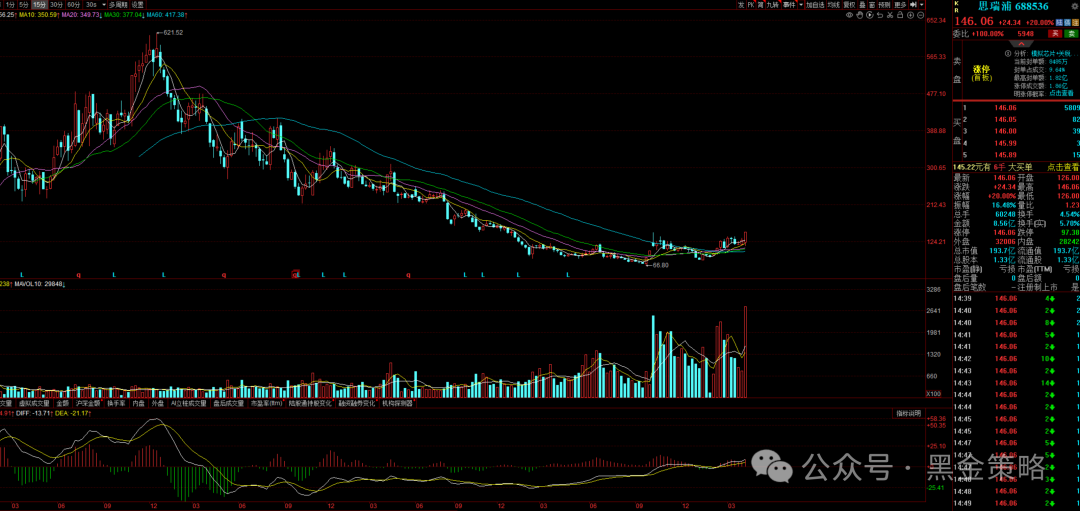The width and height of the screenshot is (1080, 511).
Task: Click the 621.52 high price label
Action: tap(172, 32)
